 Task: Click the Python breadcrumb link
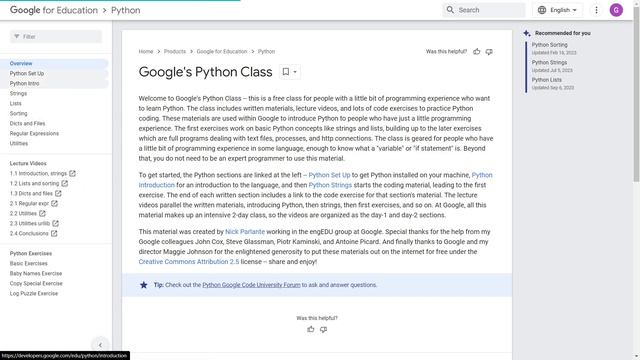(x=266, y=51)
